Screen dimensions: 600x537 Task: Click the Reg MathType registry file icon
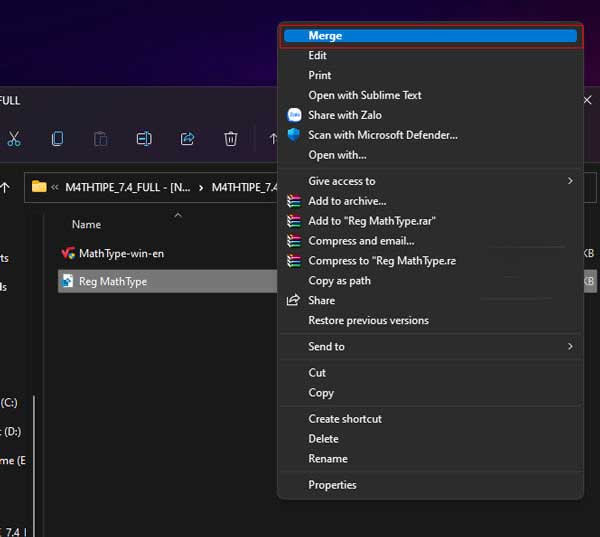pos(68,281)
